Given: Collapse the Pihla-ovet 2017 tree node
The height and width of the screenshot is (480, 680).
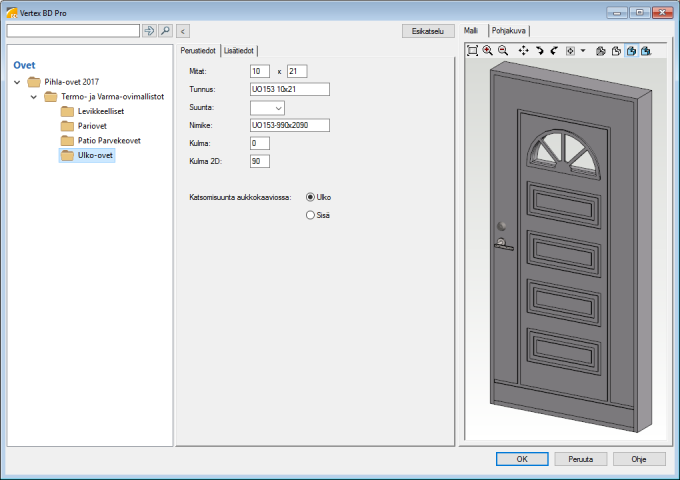Looking at the screenshot, I should [17, 82].
